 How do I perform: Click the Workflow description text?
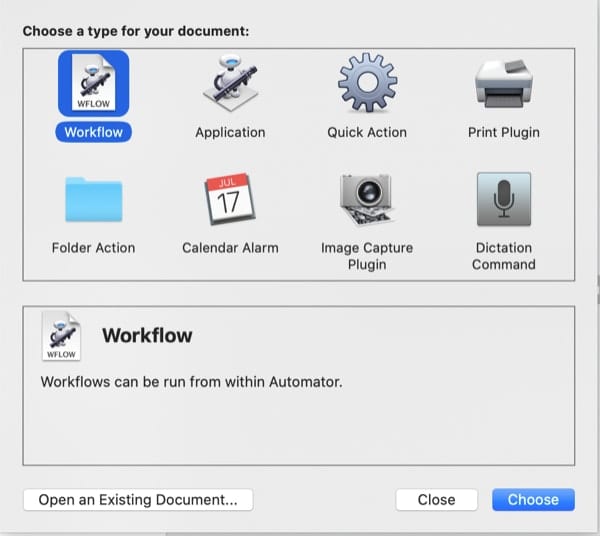(x=191, y=381)
